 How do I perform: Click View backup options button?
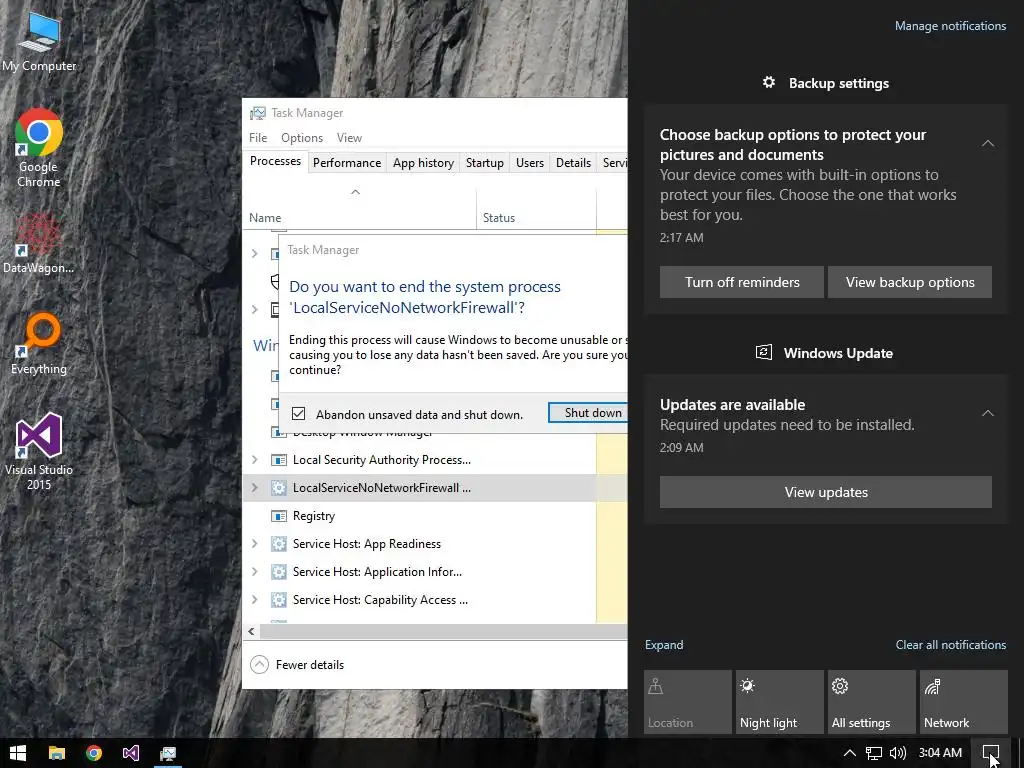910,282
